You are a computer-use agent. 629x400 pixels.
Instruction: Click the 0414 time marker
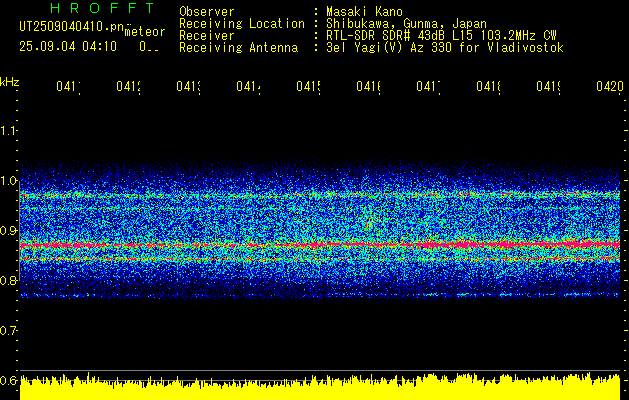point(248,86)
